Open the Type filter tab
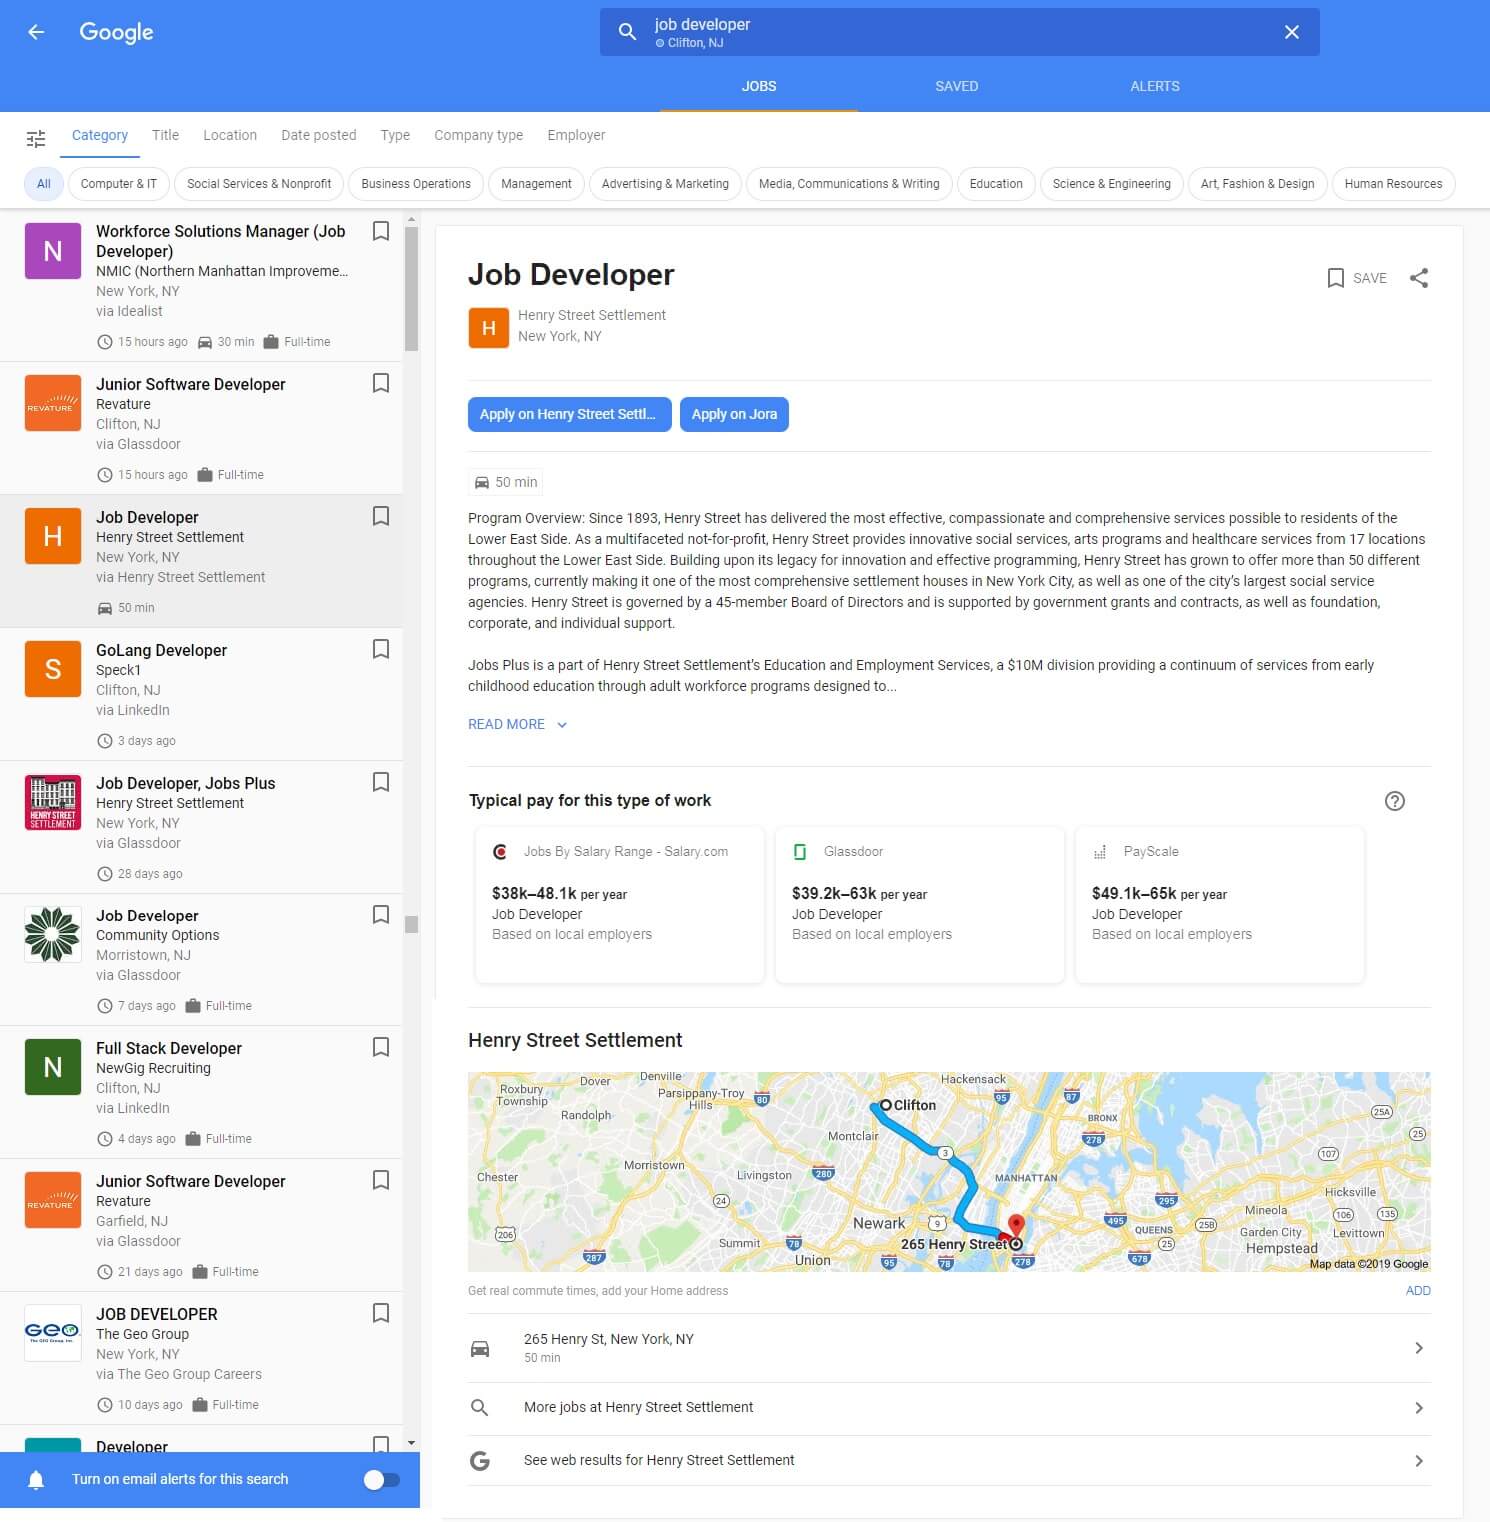This screenshot has width=1490, height=1522. [395, 135]
